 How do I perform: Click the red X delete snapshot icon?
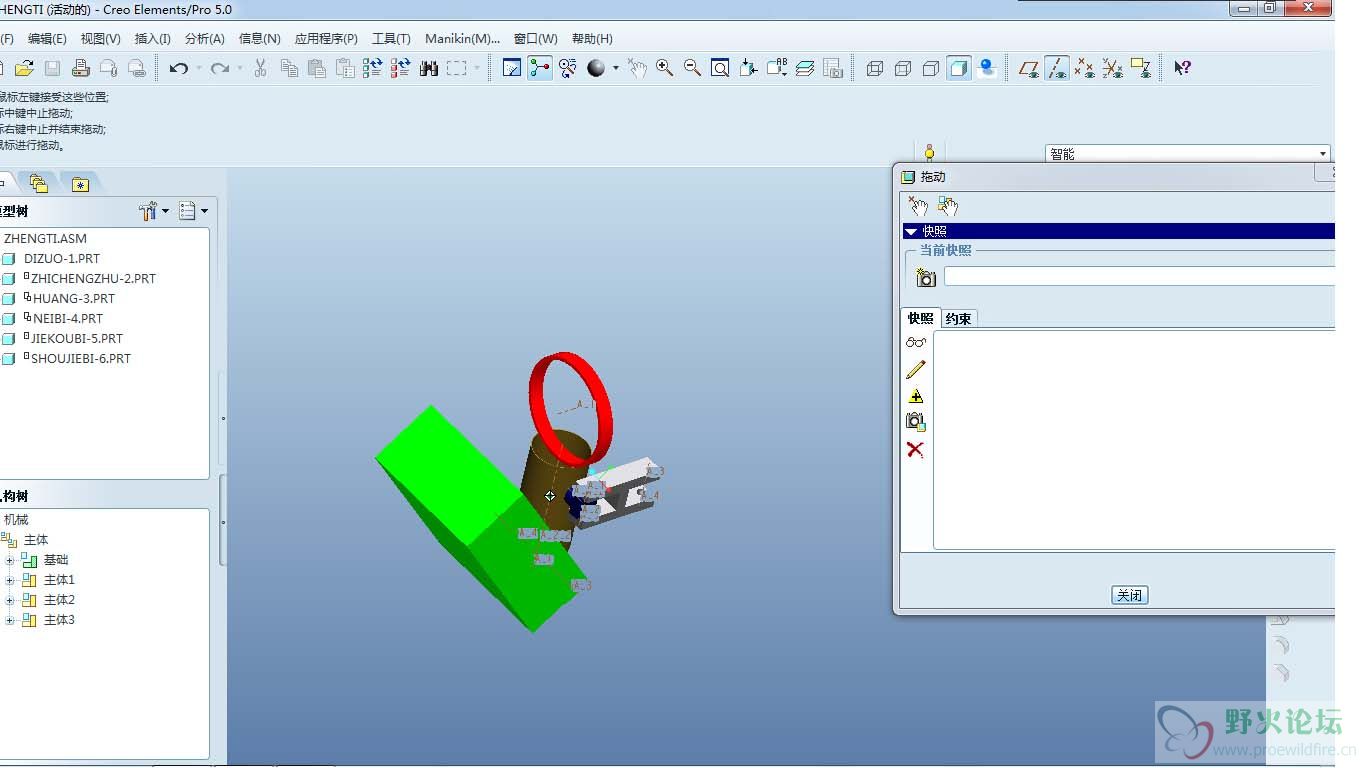[915, 450]
